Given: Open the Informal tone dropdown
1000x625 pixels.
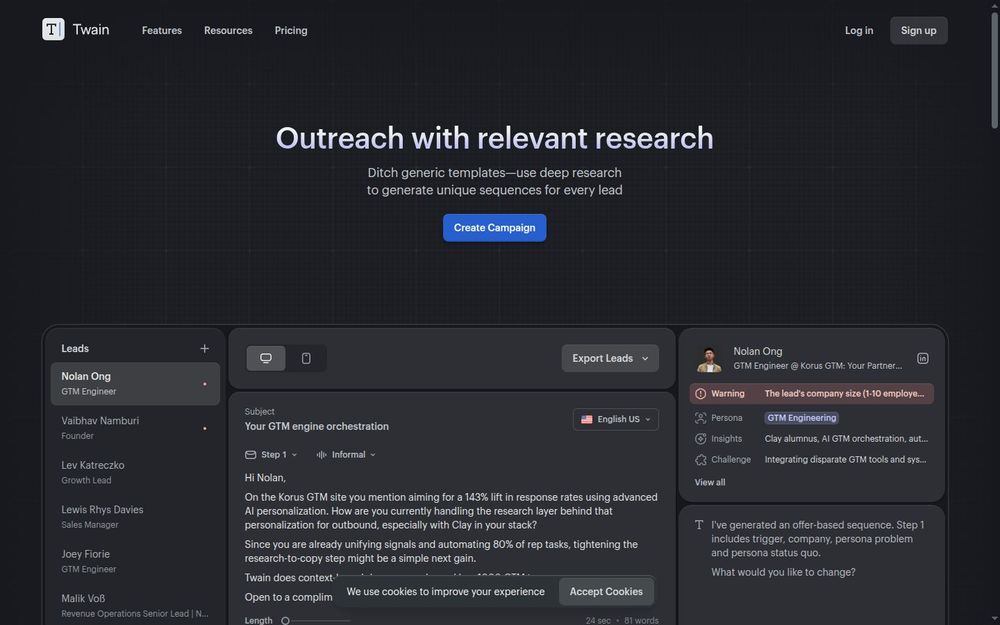Looking at the screenshot, I should tap(346, 455).
